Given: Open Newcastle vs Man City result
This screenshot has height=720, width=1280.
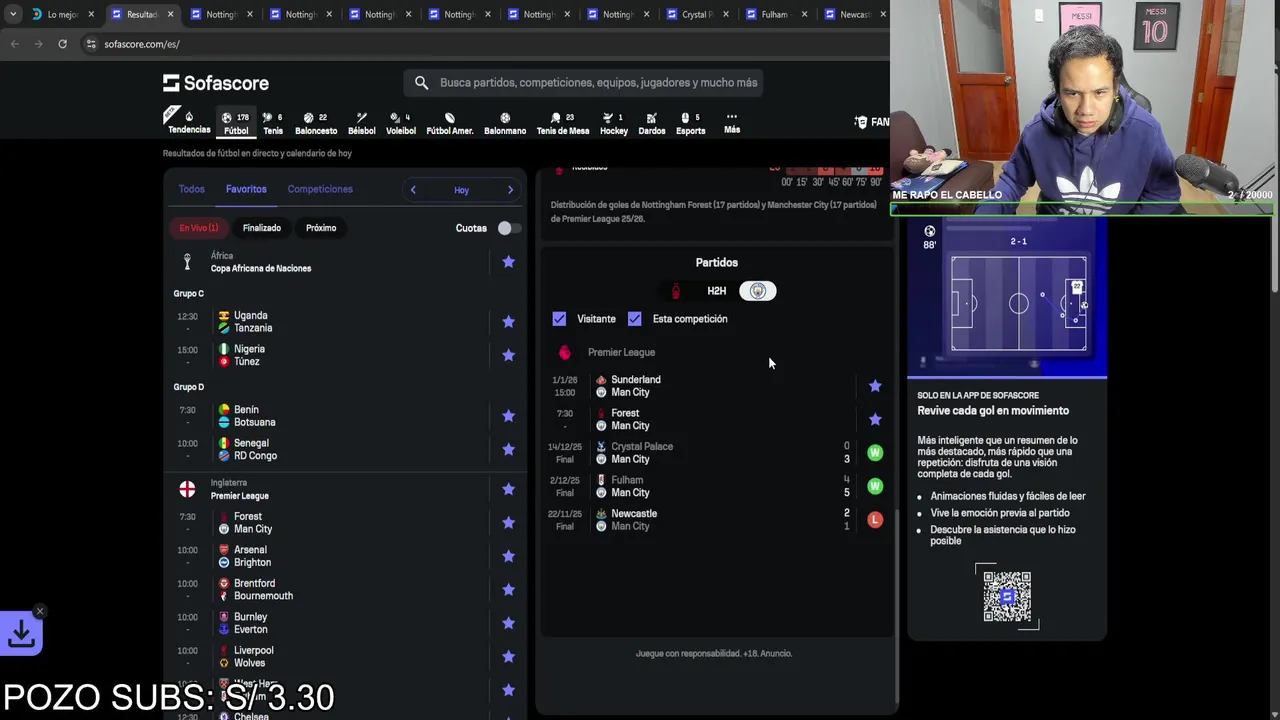Looking at the screenshot, I should 716,520.
